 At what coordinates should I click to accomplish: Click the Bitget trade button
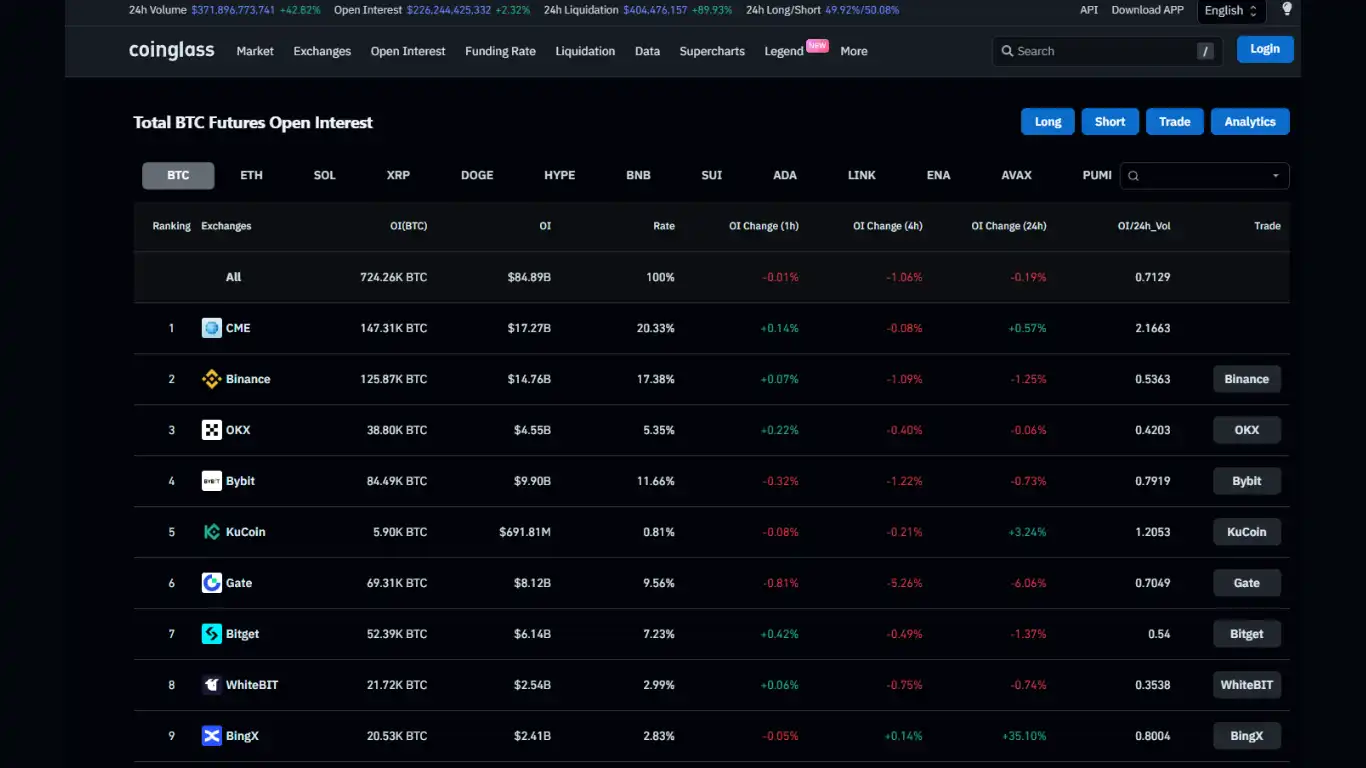pos(1247,634)
